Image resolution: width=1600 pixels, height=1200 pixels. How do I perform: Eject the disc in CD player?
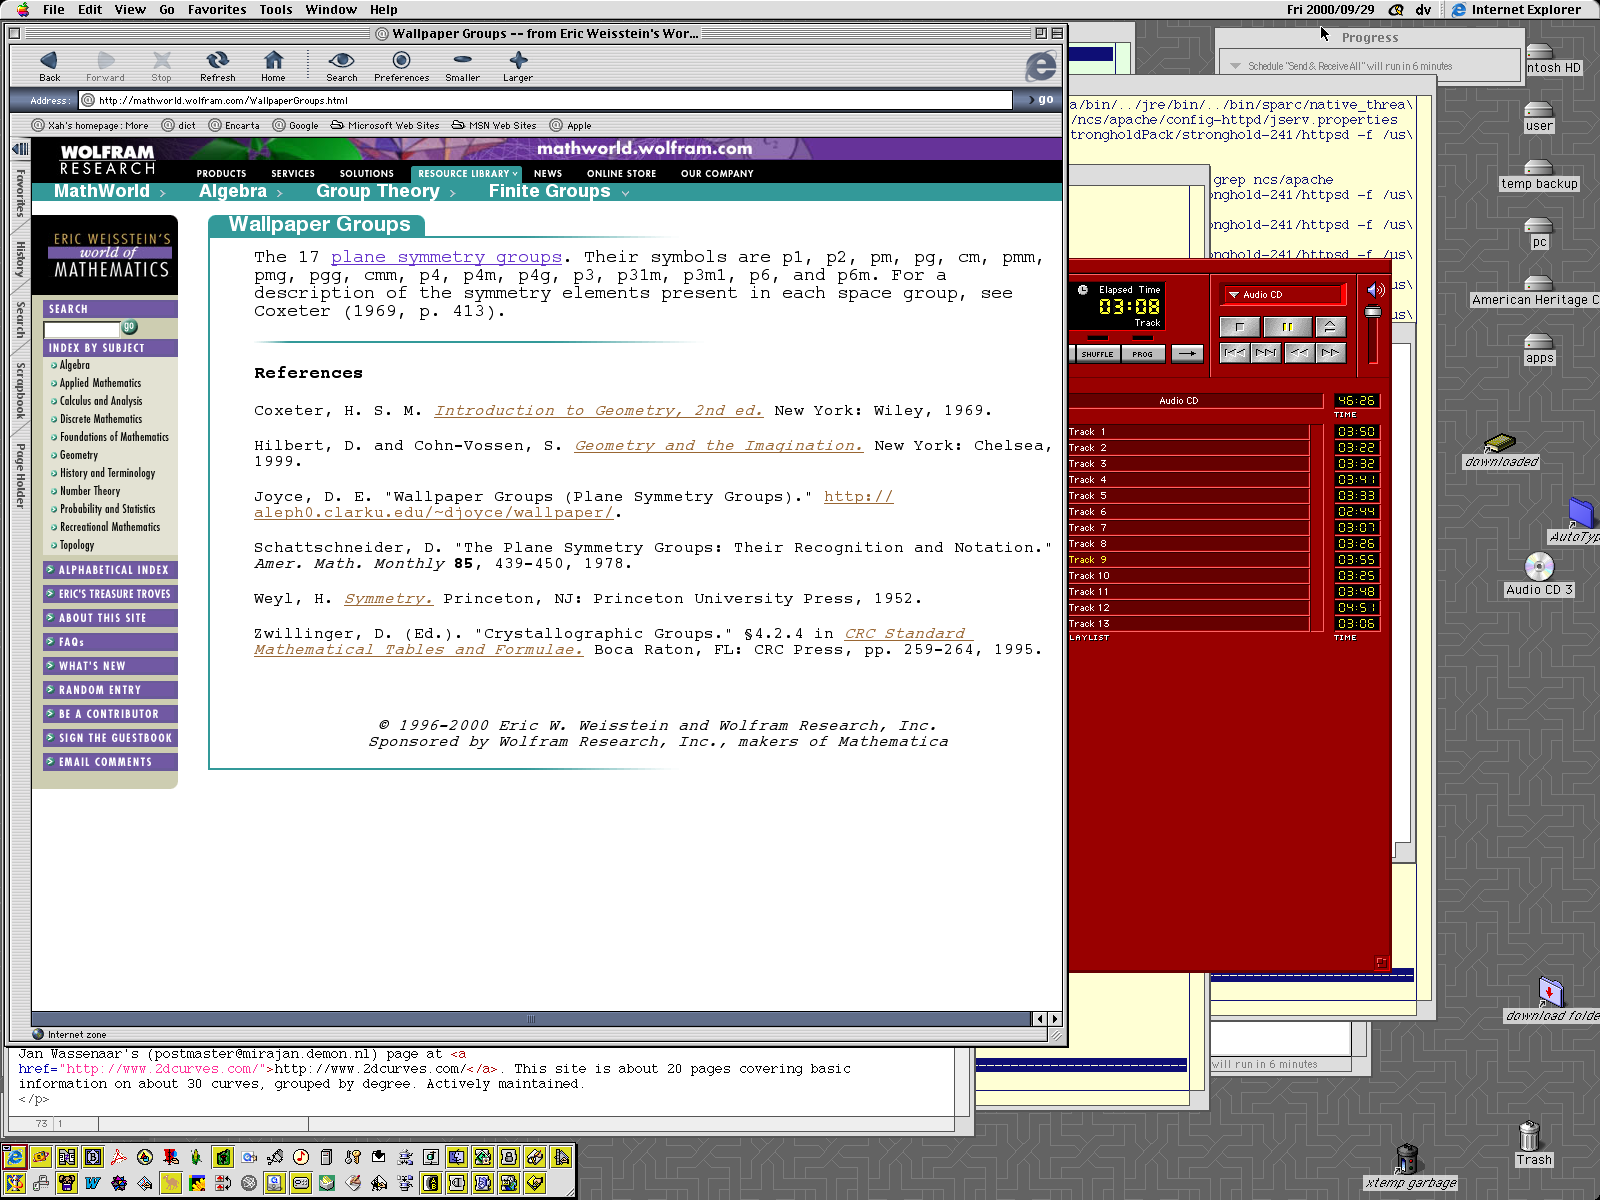click(x=1329, y=327)
